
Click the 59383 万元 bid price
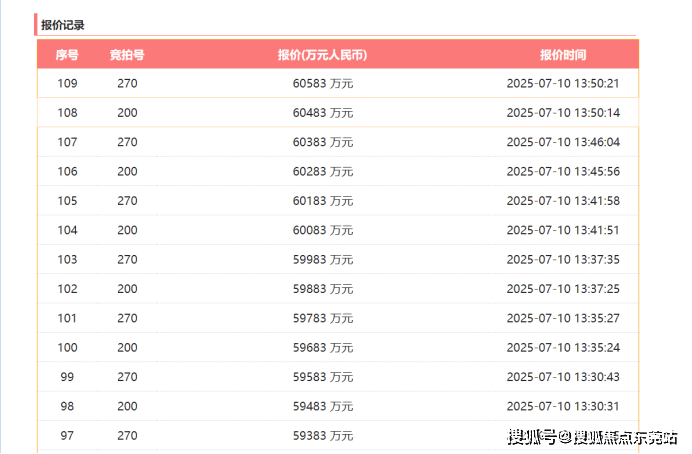pyautogui.click(x=322, y=436)
